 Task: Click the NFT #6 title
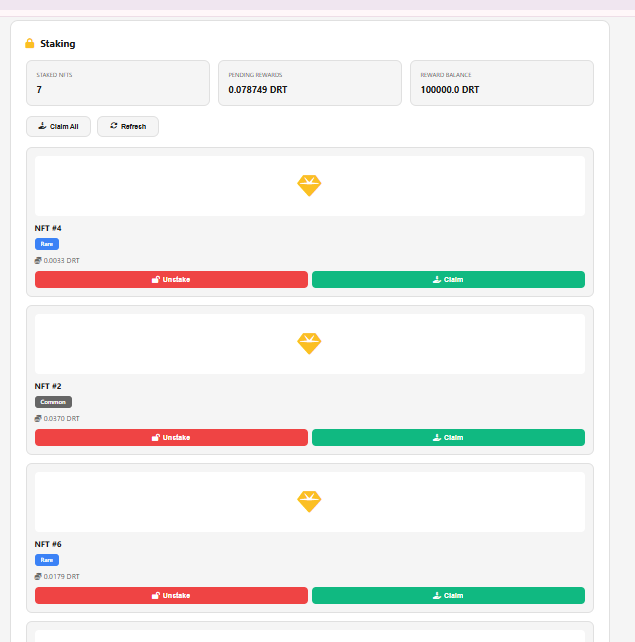coord(48,544)
